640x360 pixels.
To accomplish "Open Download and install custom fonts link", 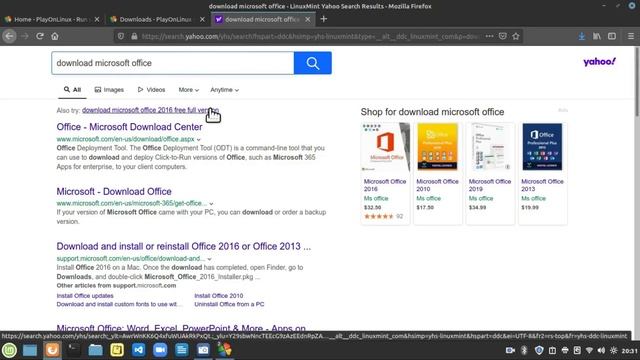I will click(x=119, y=304).
